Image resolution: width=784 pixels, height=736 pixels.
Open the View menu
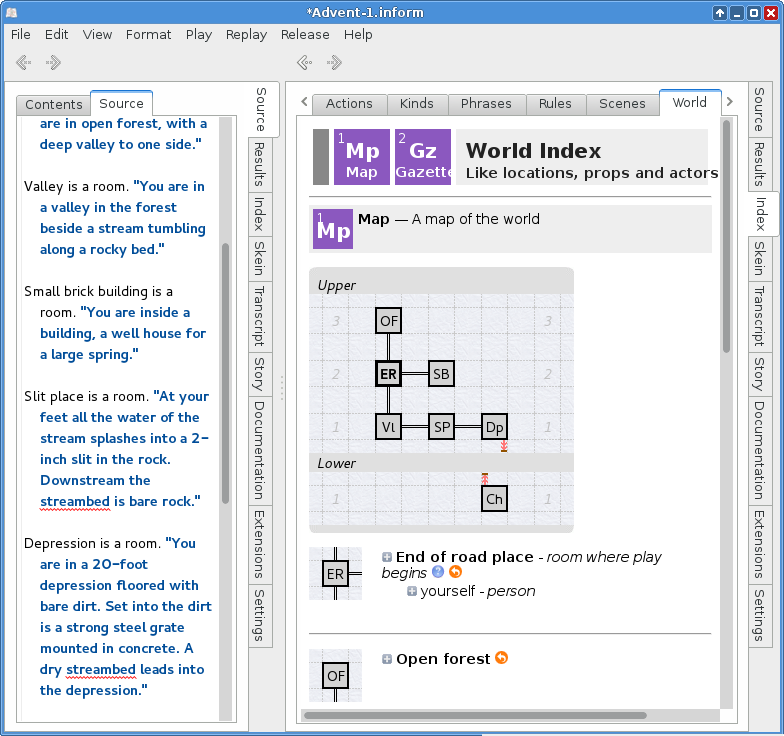(97, 34)
